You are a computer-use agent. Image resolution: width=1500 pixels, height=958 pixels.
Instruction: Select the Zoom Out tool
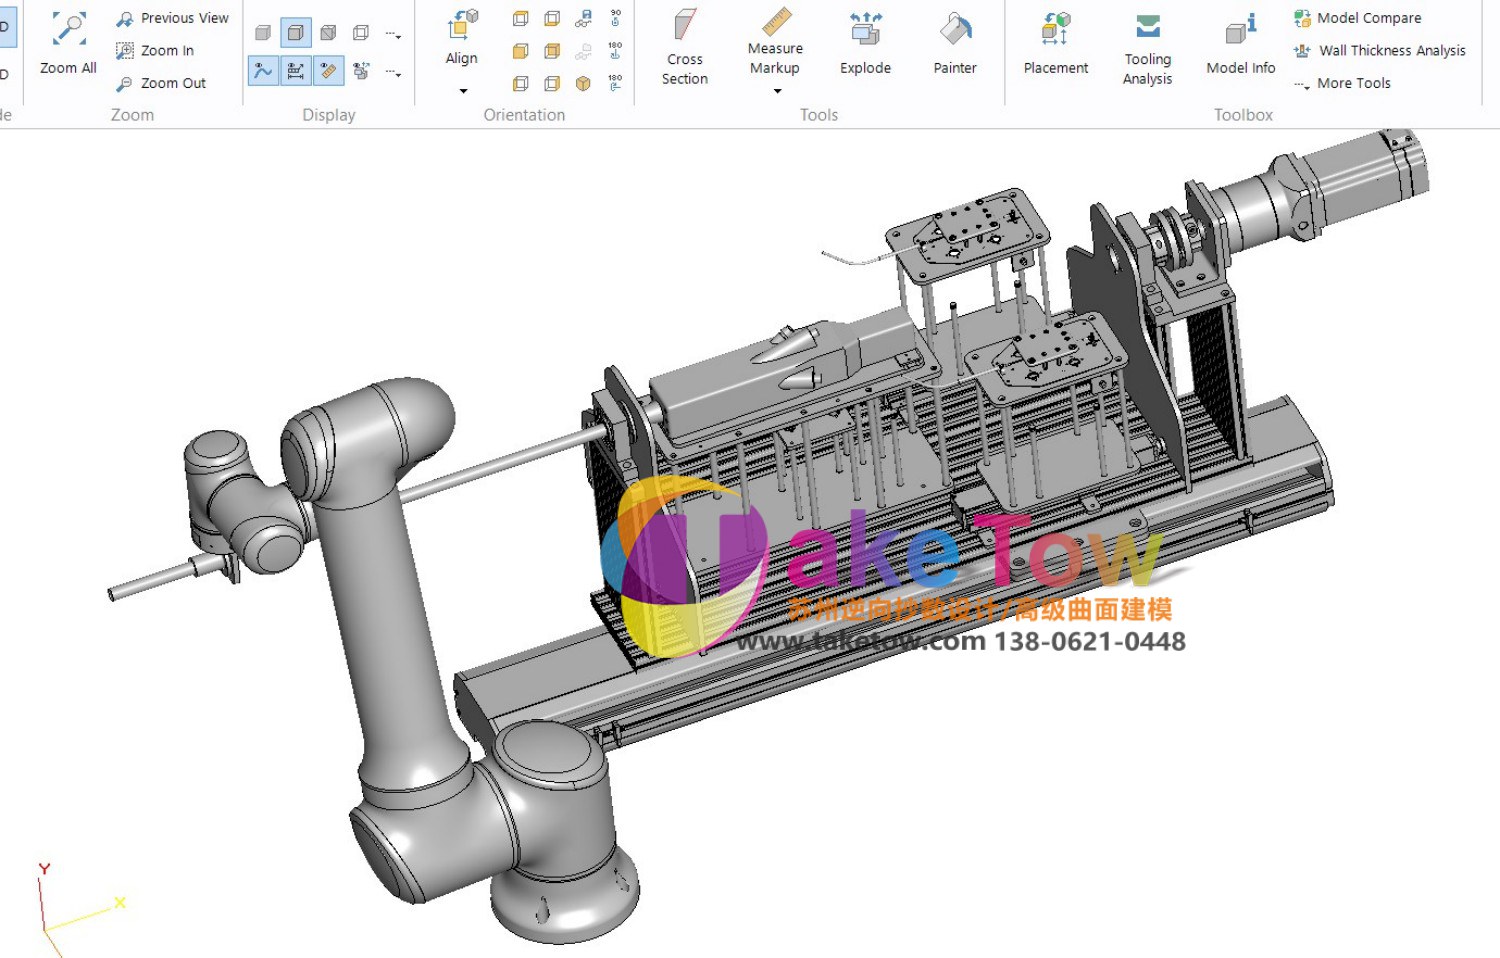(161, 83)
